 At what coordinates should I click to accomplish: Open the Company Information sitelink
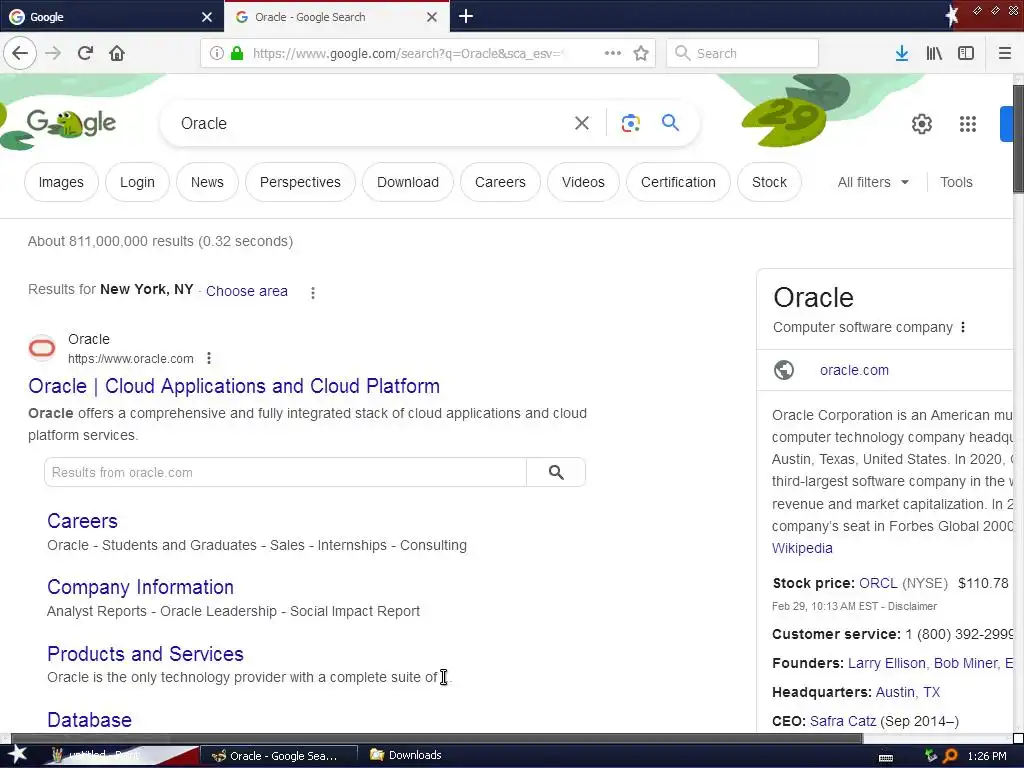pyautogui.click(x=140, y=587)
